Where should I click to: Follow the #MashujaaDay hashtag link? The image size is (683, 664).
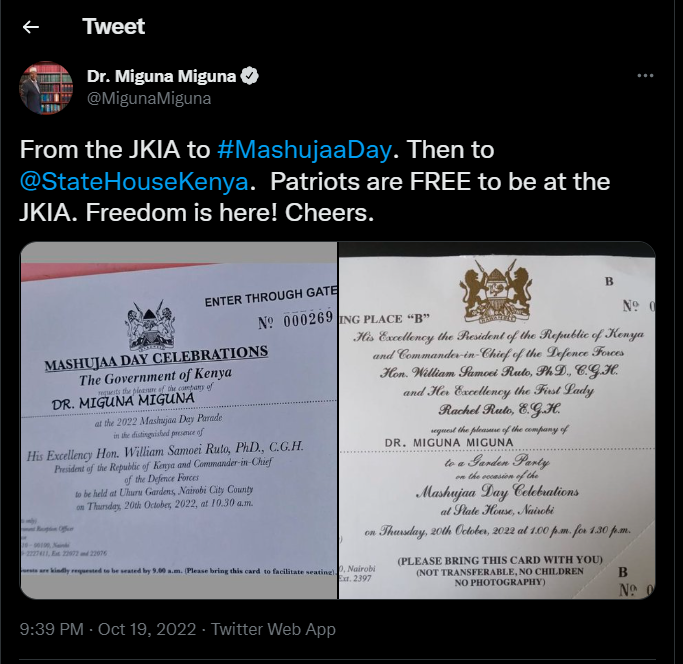[x=304, y=149]
